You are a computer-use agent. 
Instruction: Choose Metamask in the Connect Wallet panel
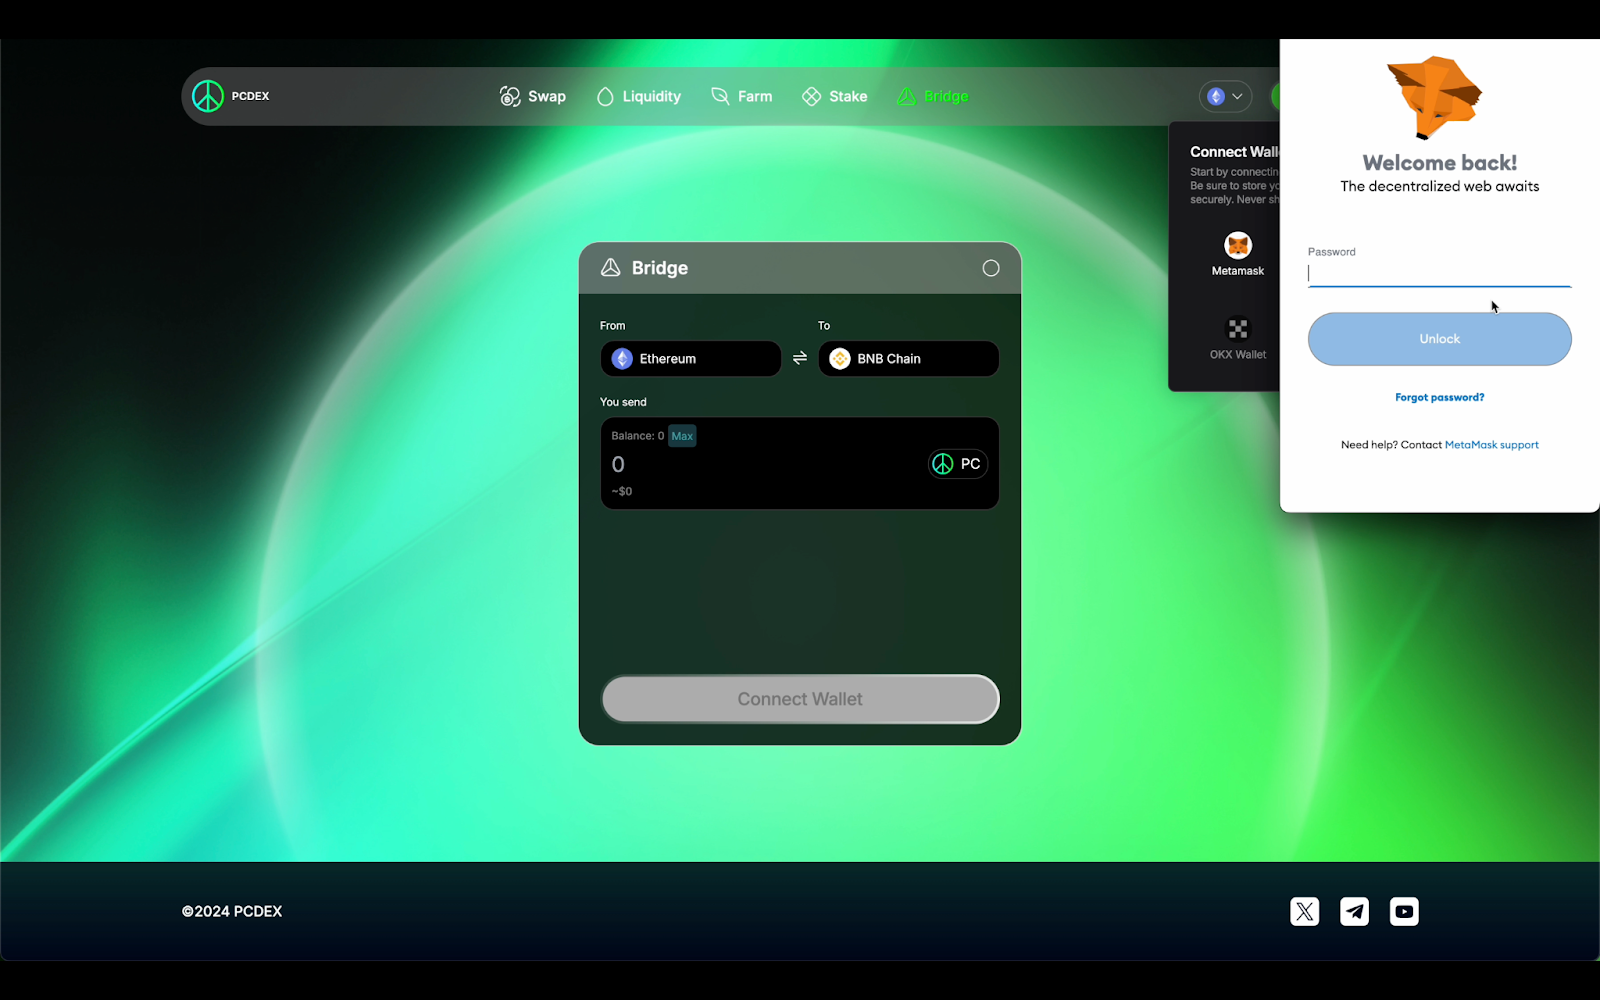(1238, 255)
